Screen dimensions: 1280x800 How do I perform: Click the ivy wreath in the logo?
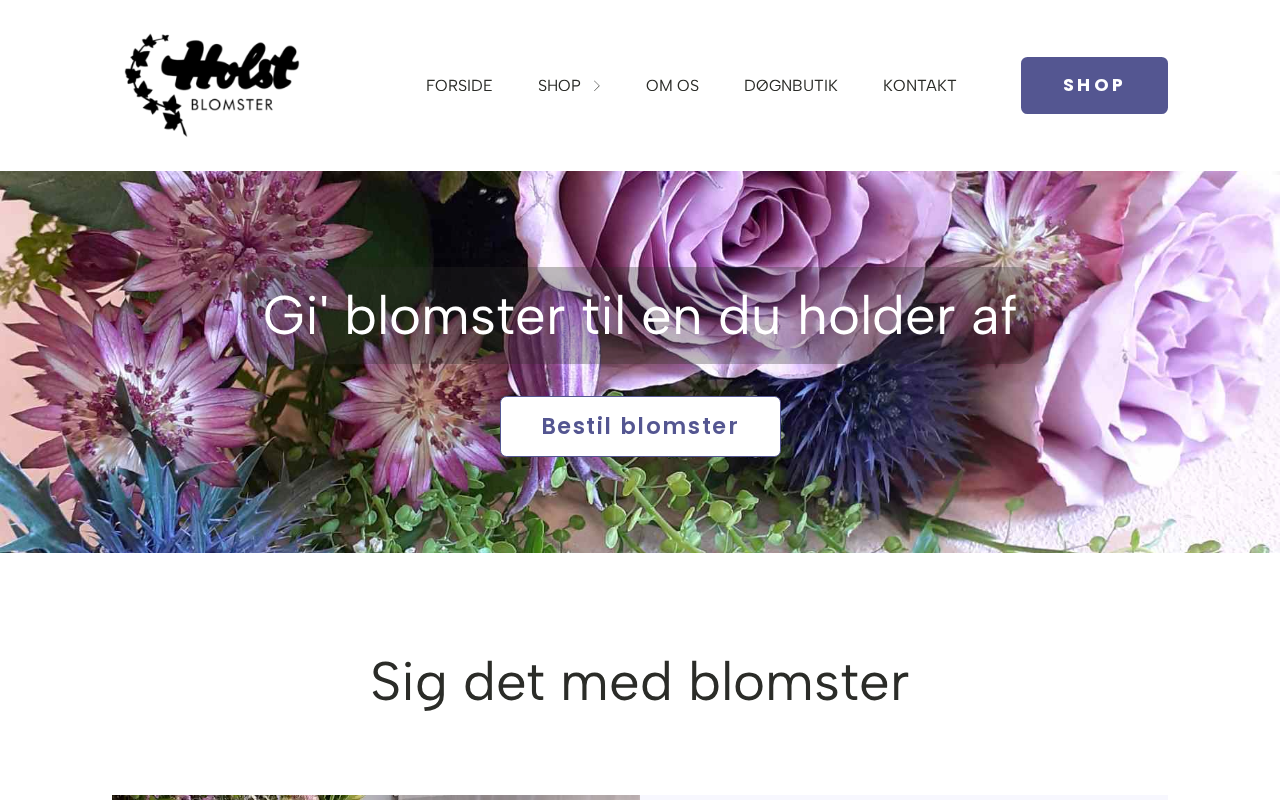[150, 85]
